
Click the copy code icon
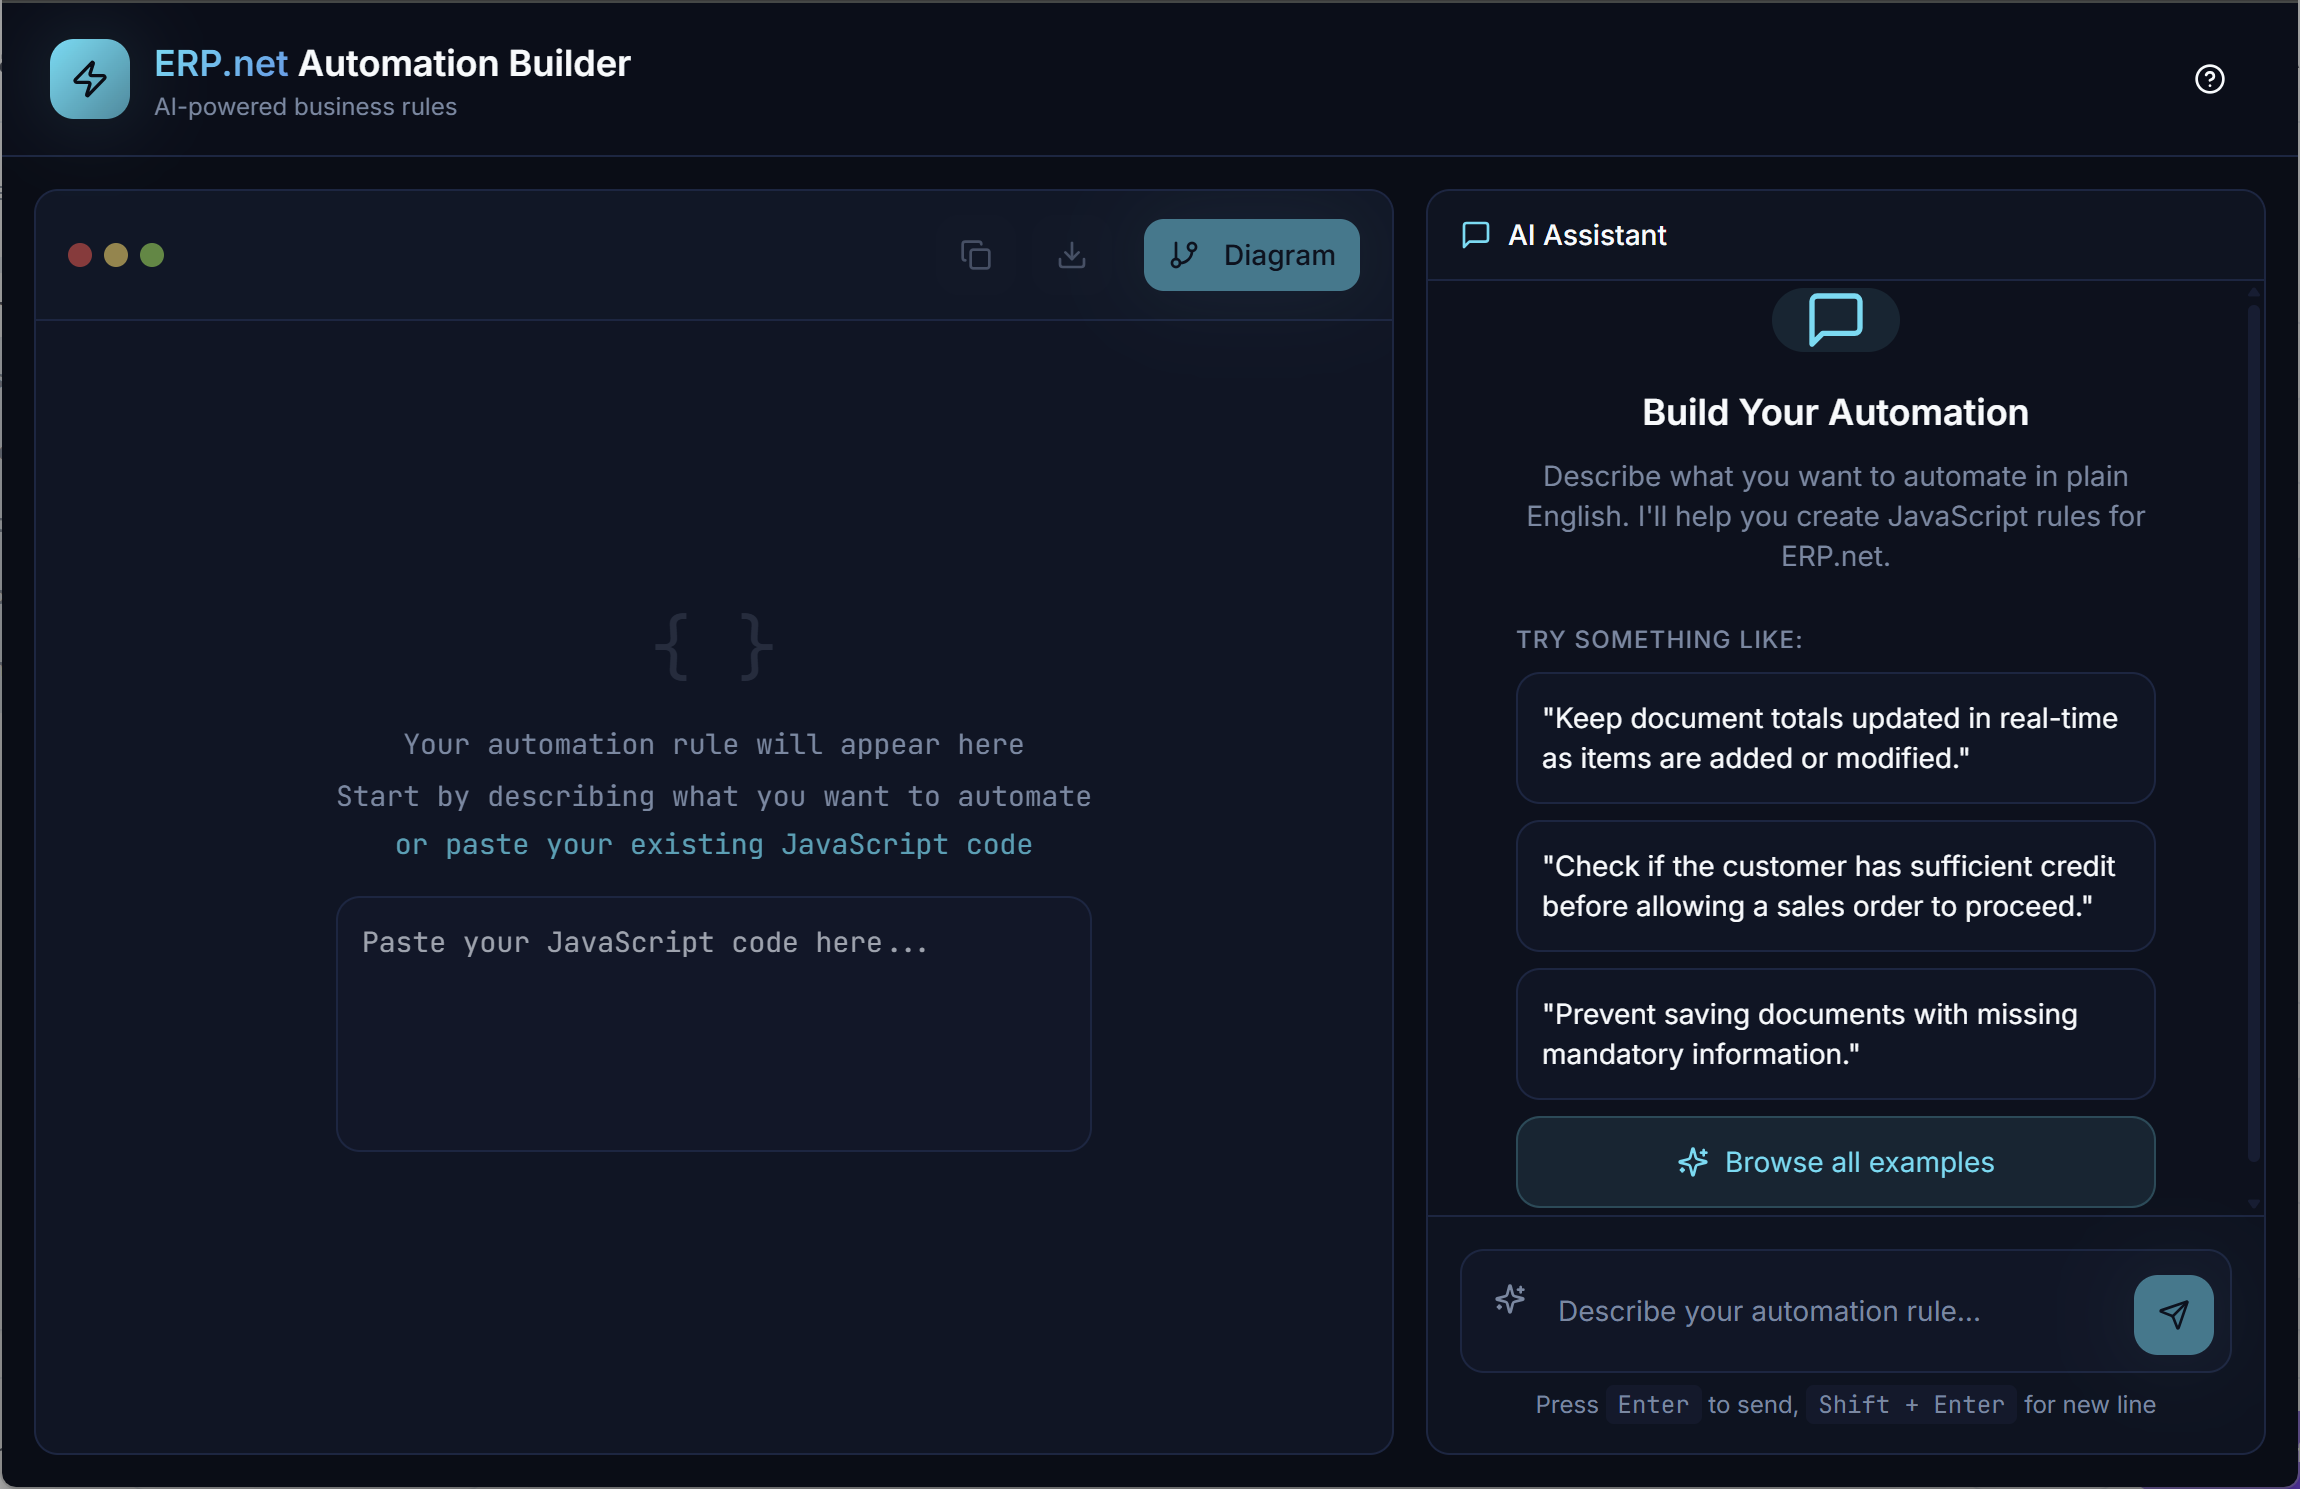[x=976, y=255]
